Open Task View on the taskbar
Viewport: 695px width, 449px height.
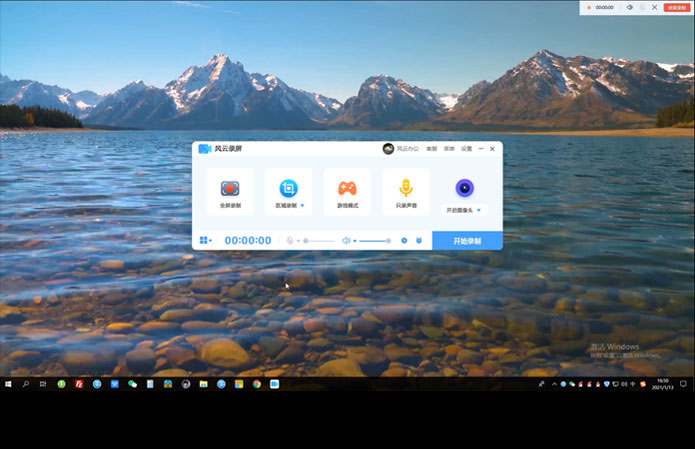43,384
